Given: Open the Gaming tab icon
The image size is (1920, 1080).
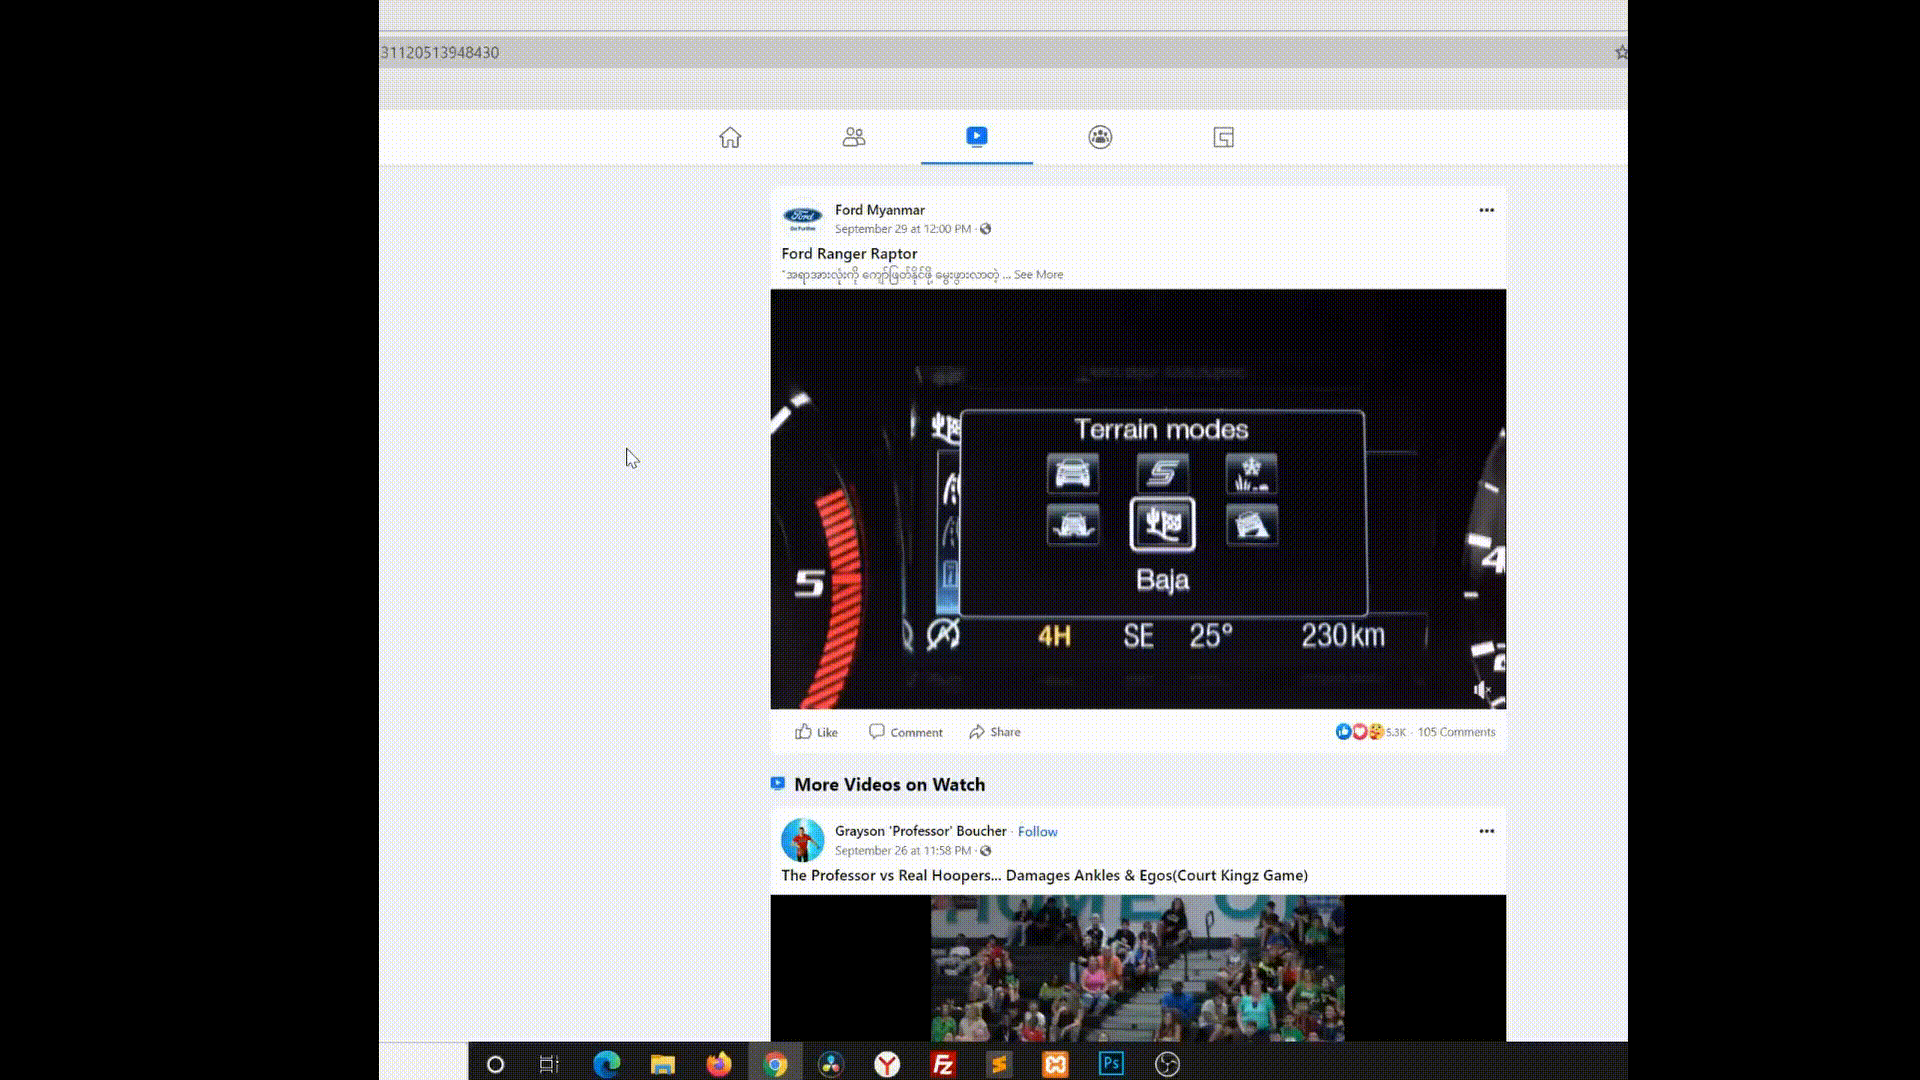Looking at the screenshot, I should coord(1223,137).
